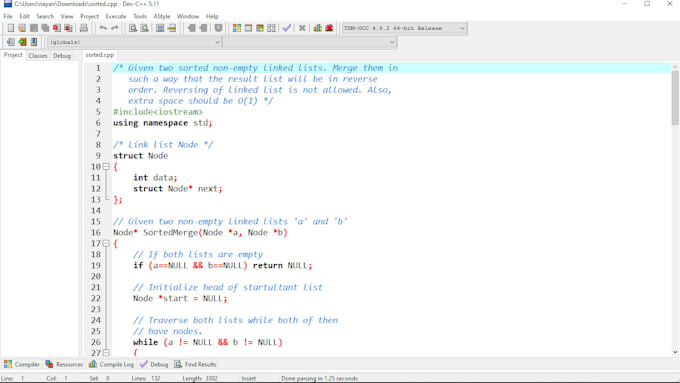Viewport: 680px width, 383px height.
Task: Open the View menu
Action: pos(67,16)
